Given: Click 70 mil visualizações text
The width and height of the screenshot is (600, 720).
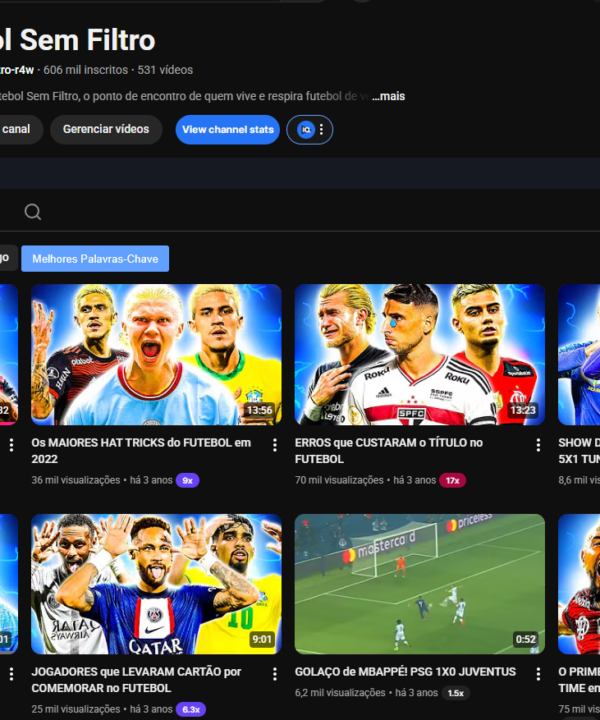Looking at the screenshot, I should coord(339,480).
